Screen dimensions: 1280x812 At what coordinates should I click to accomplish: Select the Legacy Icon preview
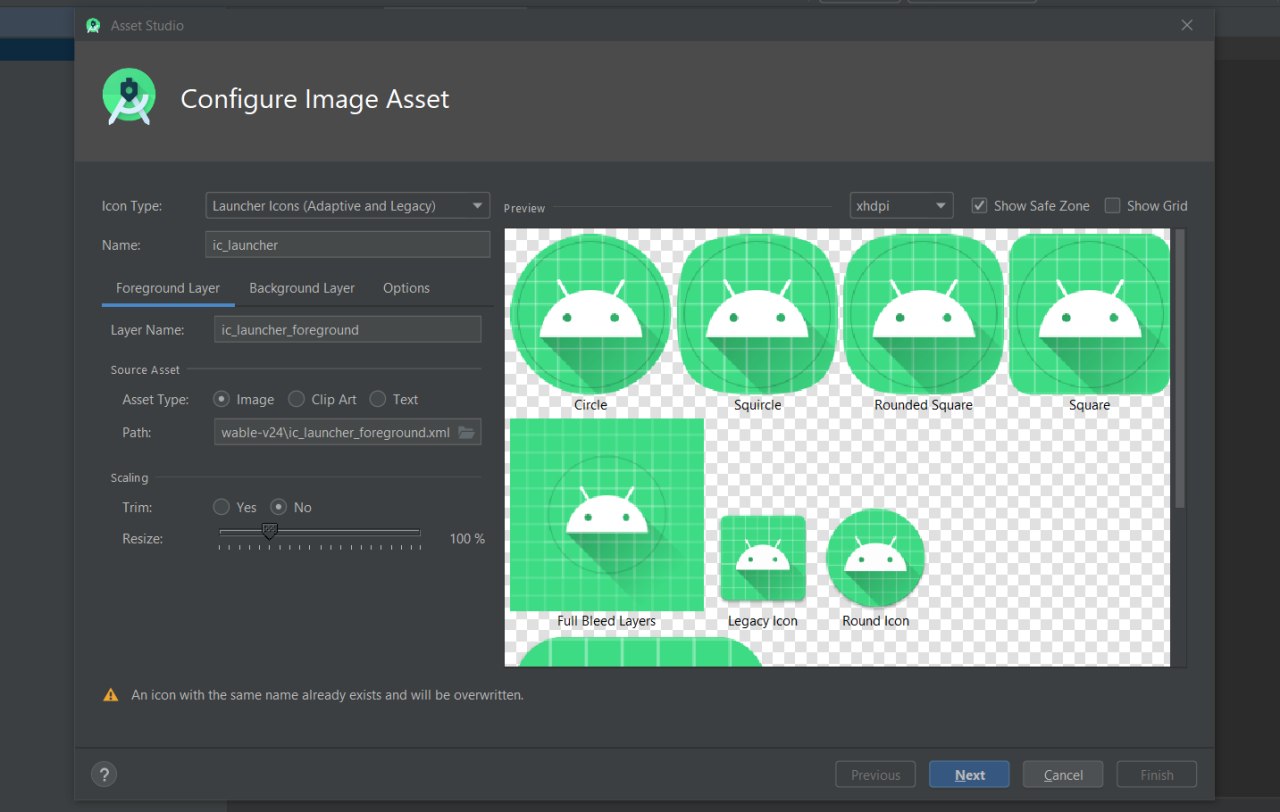click(763, 558)
